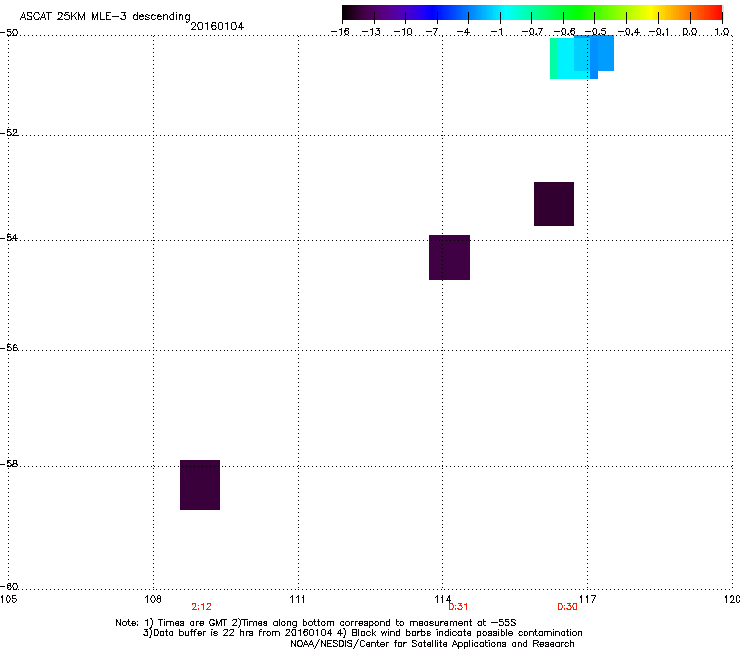The width and height of the screenshot is (740, 650).
Task: Click the 'Times are GMT' note line
Action: click(x=316, y=623)
